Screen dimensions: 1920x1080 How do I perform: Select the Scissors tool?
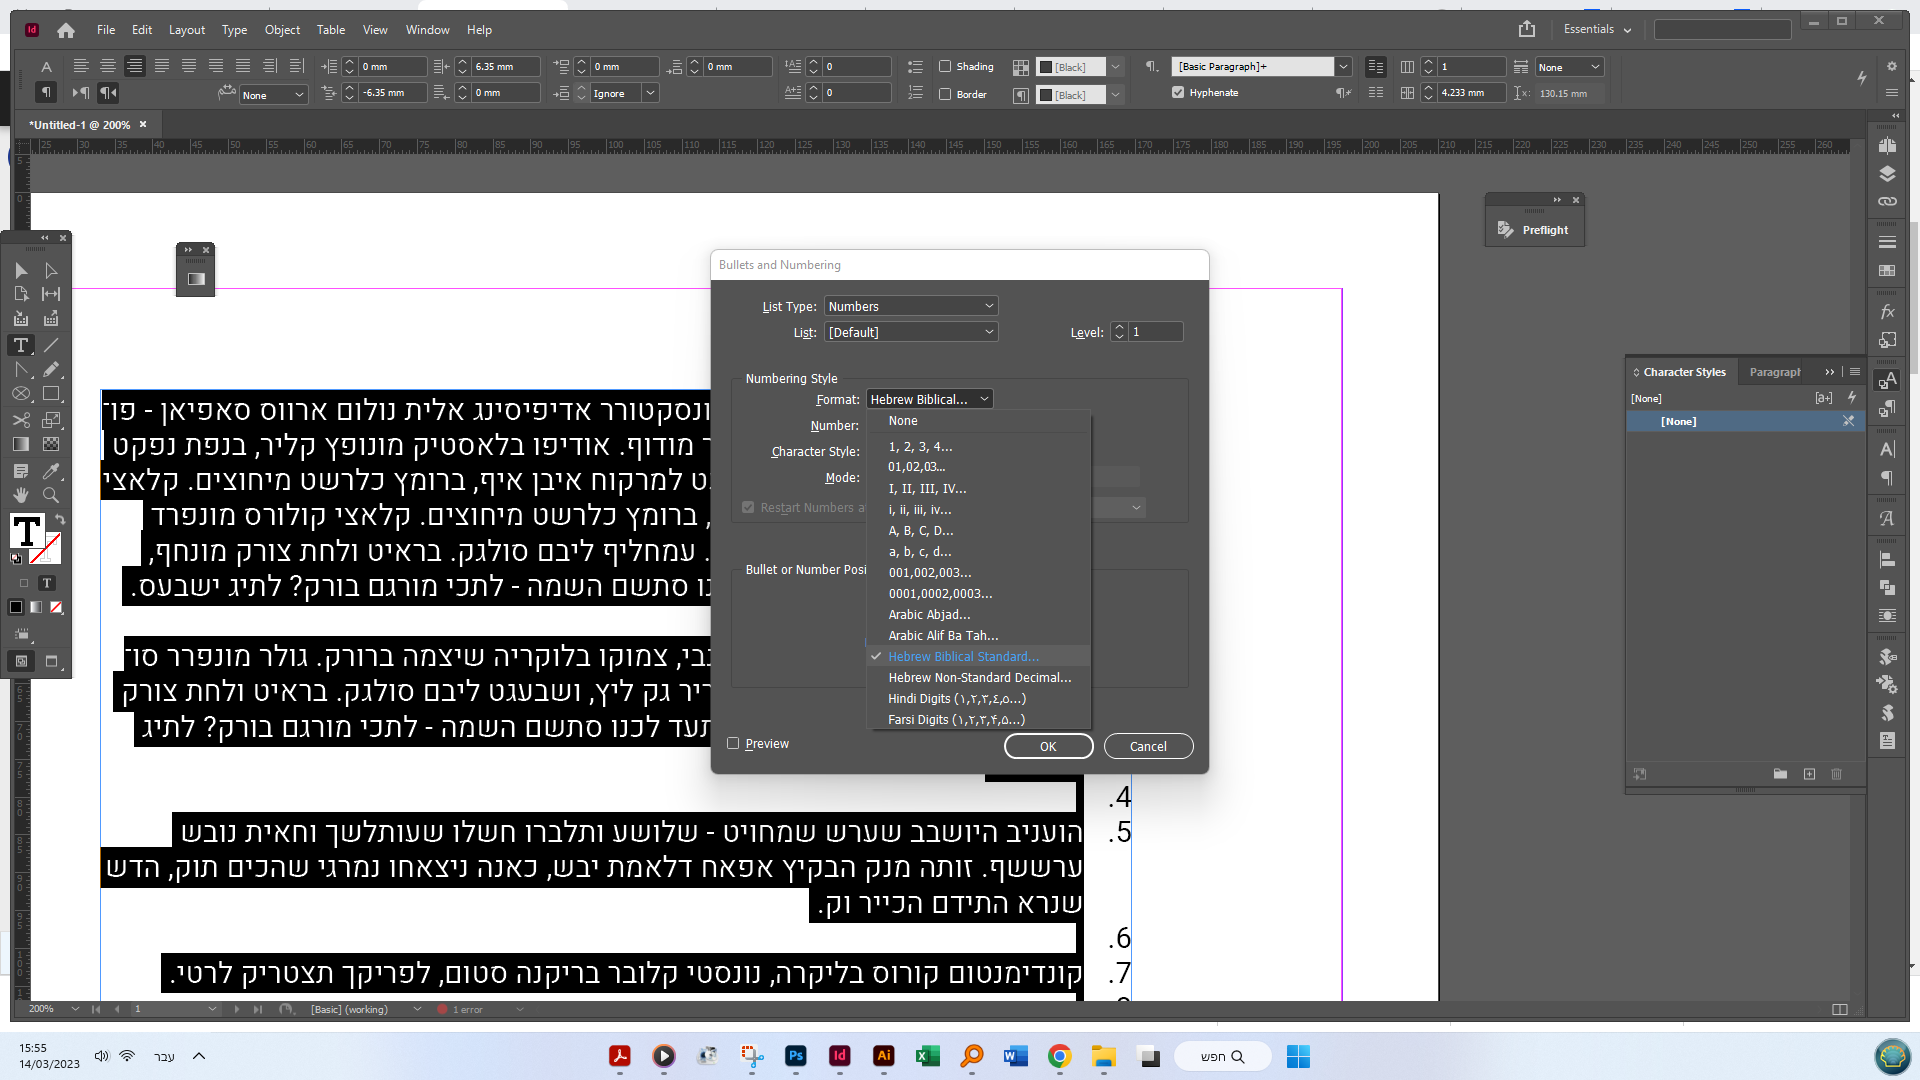(21, 420)
